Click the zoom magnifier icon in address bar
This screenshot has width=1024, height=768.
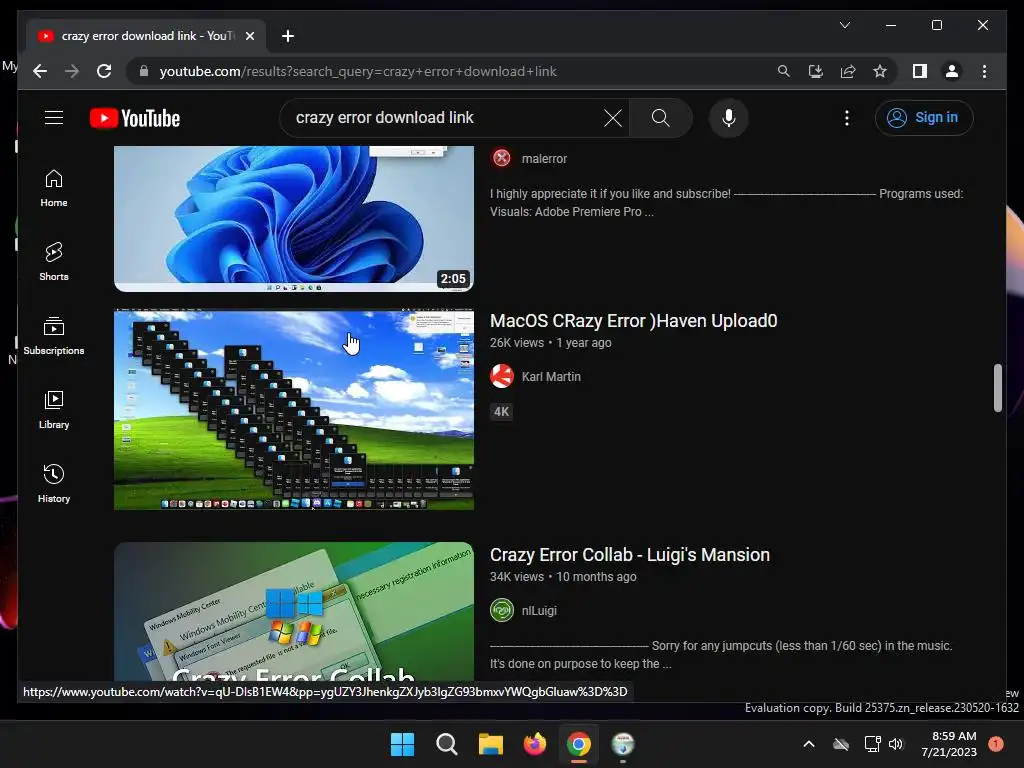coord(783,71)
